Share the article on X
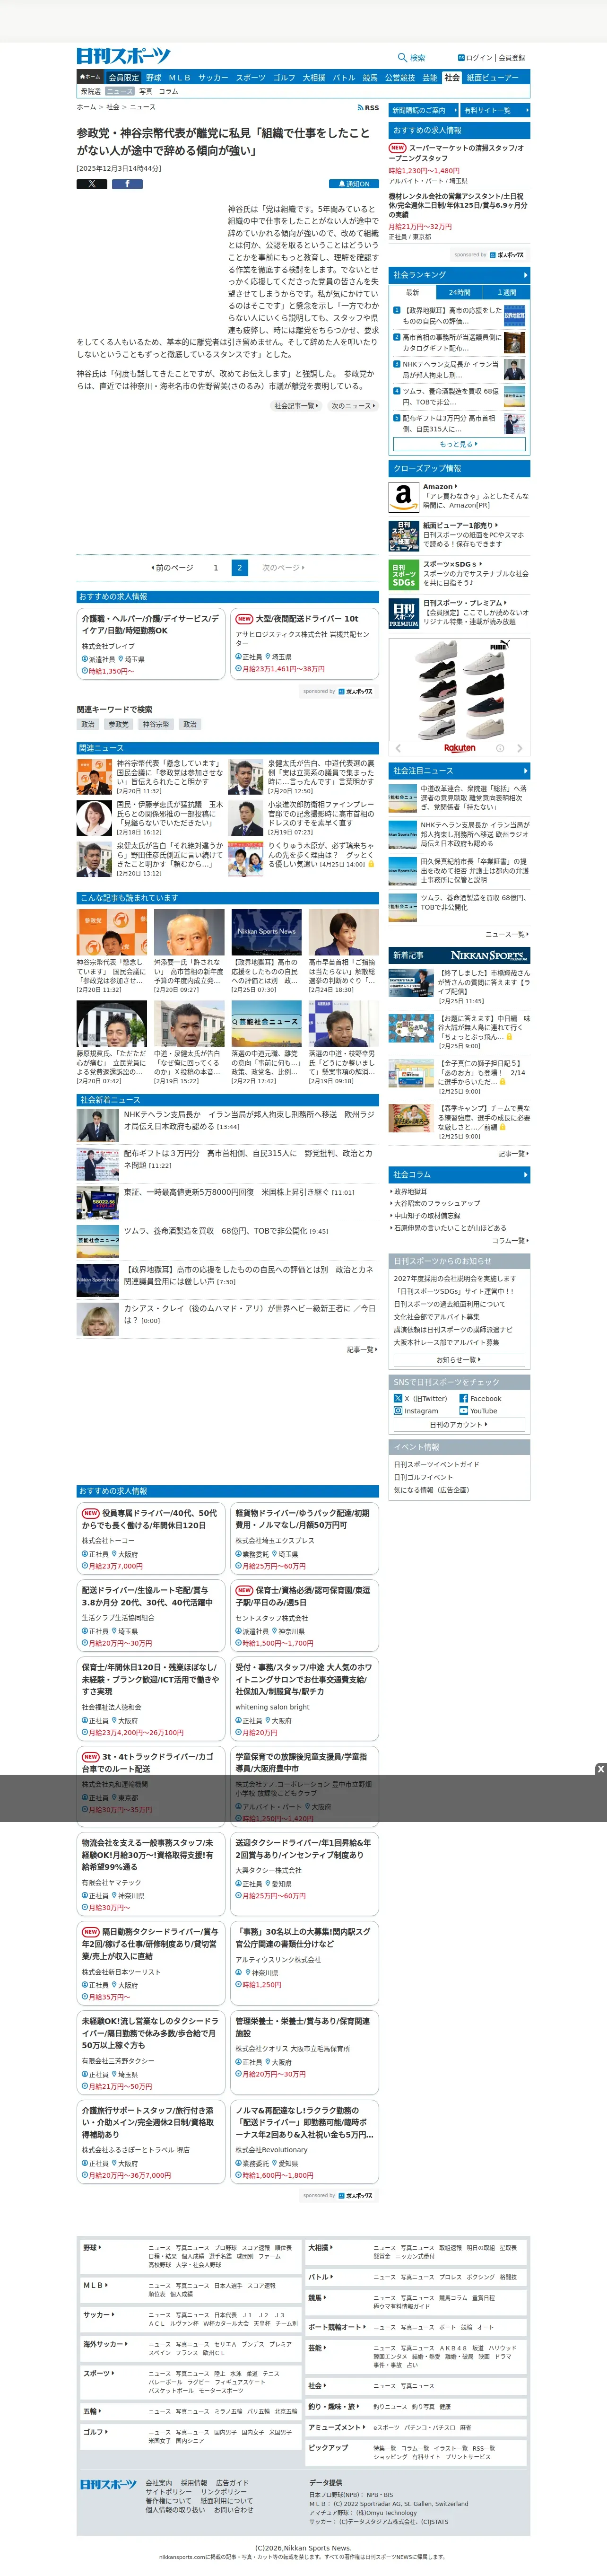 pyautogui.click(x=92, y=184)
